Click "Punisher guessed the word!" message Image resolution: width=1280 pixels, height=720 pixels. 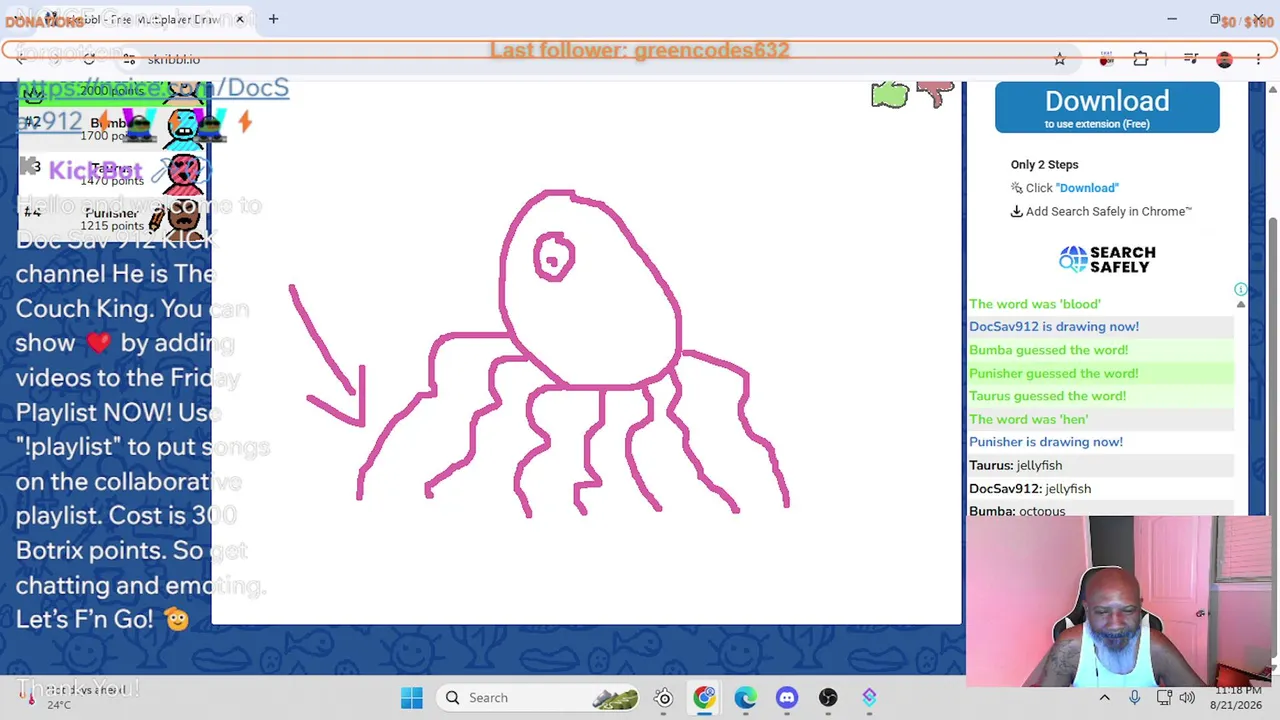tap(1053, 373)
